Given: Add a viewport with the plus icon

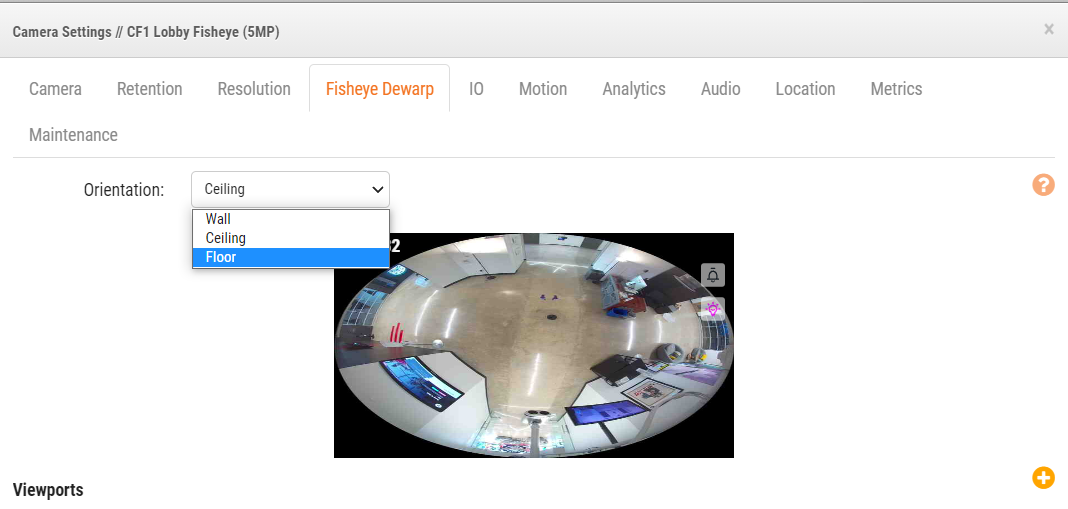Looking at the screenshot, I should point(1043,478).
